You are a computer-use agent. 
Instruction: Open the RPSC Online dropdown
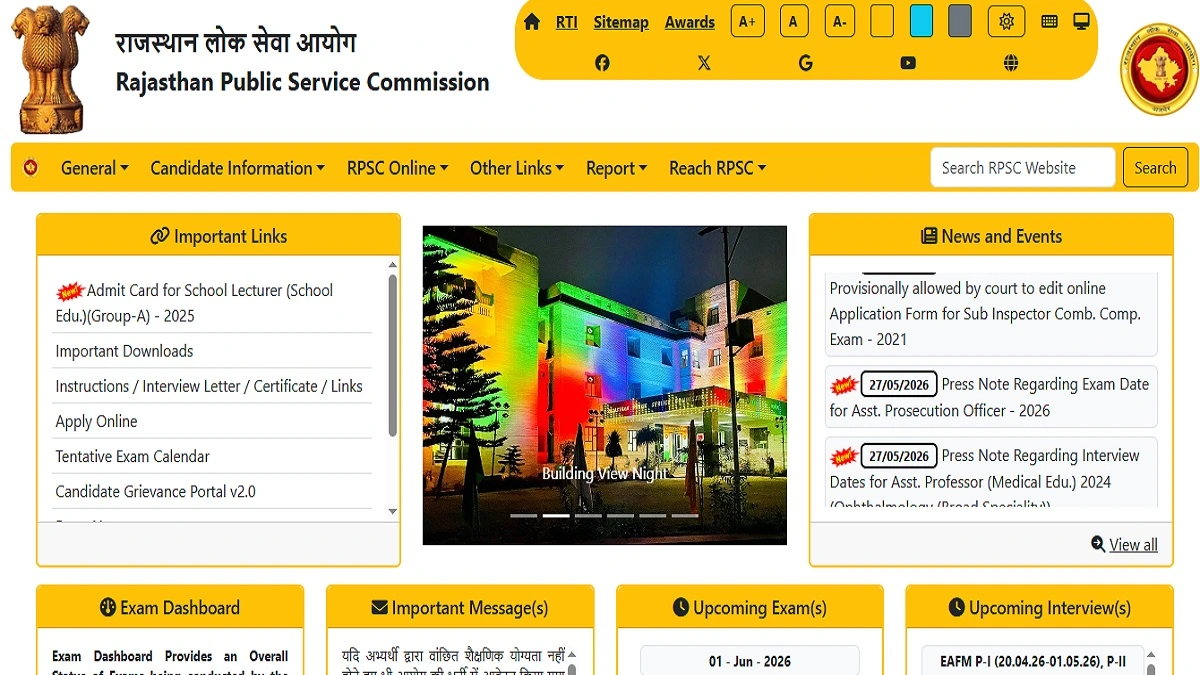[398, 168]
